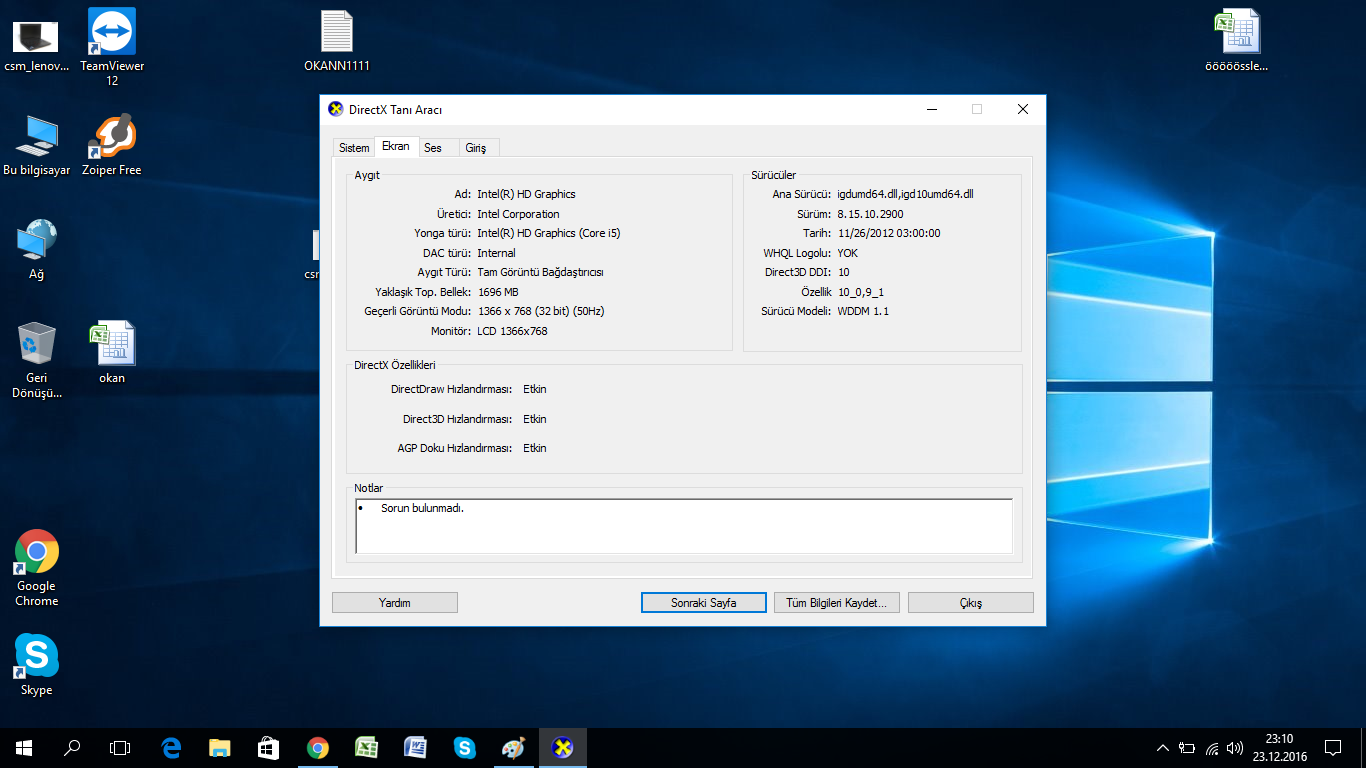Select the okan spreadsheet file icon
Viewport: 1366px width, 768px height.
(112, 352)
